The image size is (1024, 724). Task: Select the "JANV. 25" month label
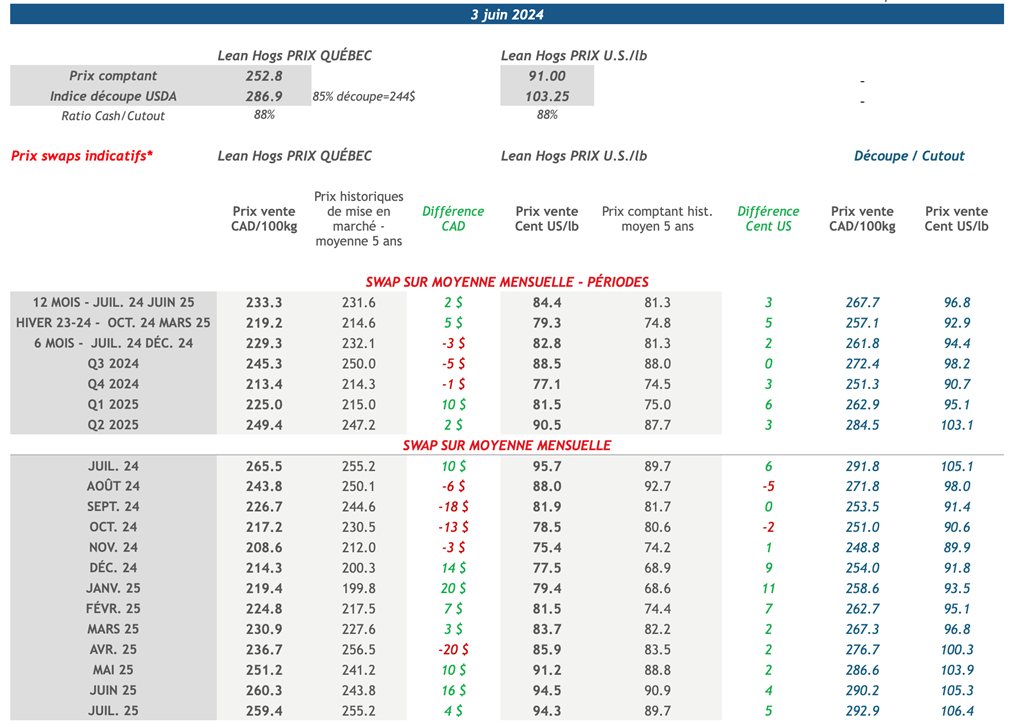[113, 589]
